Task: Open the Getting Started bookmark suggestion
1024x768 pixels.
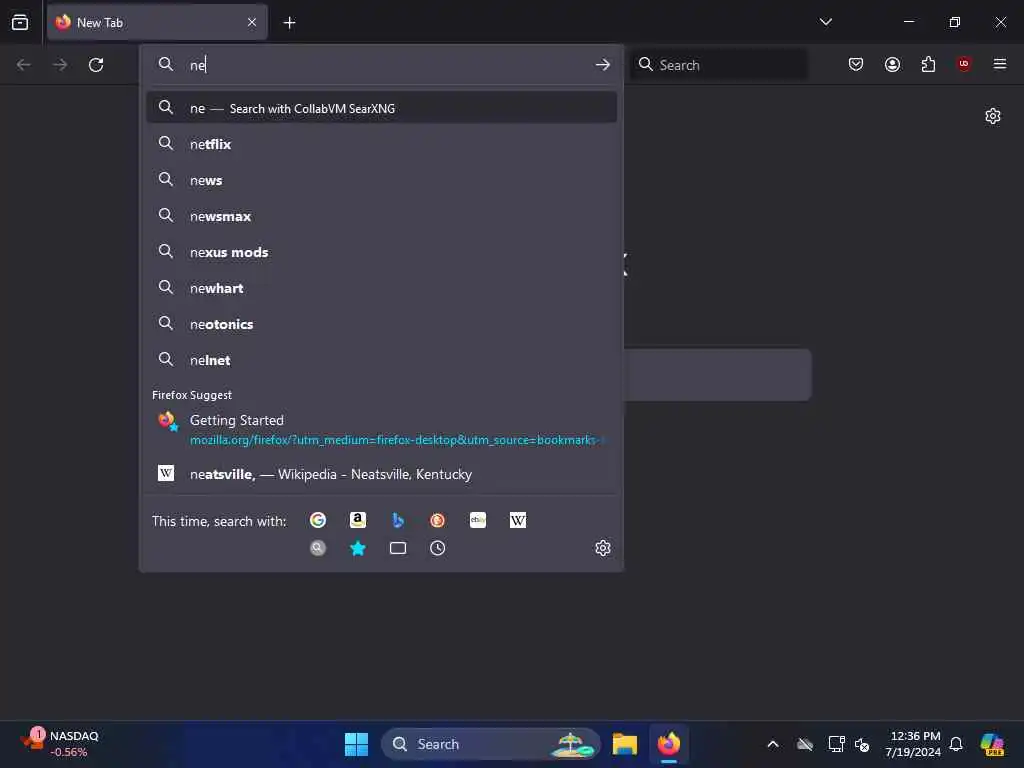Action: 381,429
